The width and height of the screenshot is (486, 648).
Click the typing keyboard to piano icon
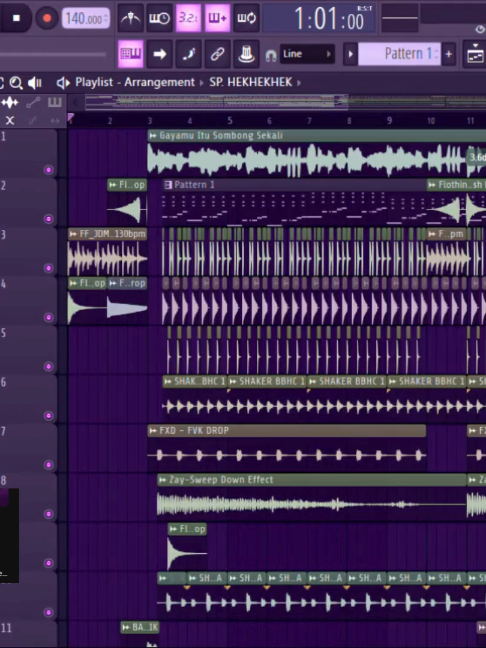pos(131,54)
